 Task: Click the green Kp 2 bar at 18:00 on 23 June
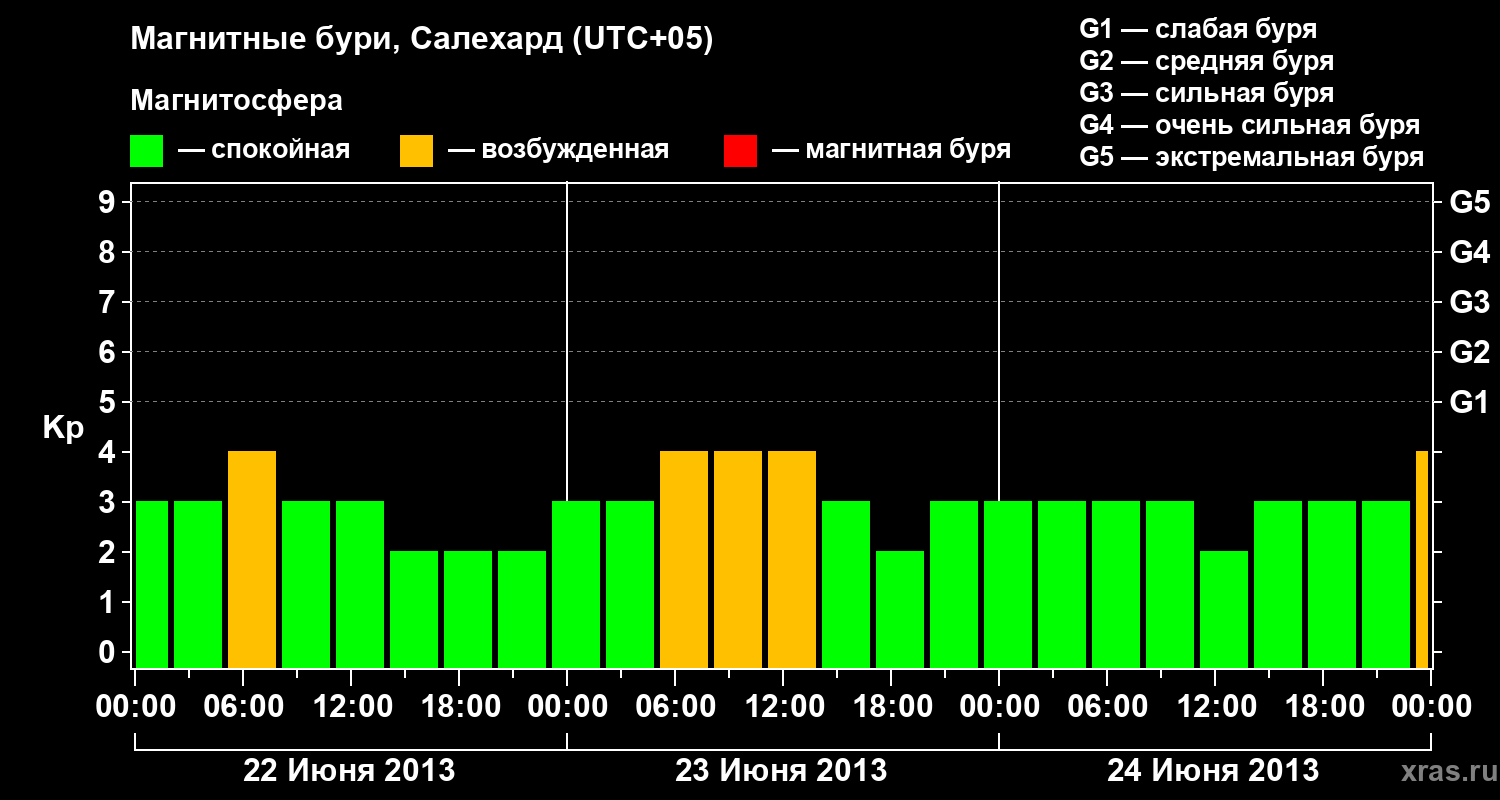900,610
